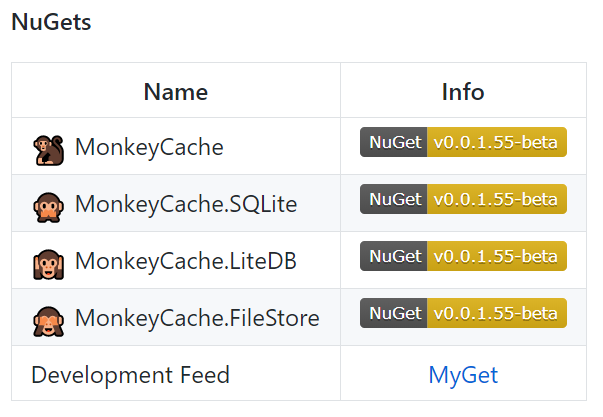Open the MonkeyCache.LiteDB NuGet badge
Viewport: 603px width, 417px height.
pos(463,256)
